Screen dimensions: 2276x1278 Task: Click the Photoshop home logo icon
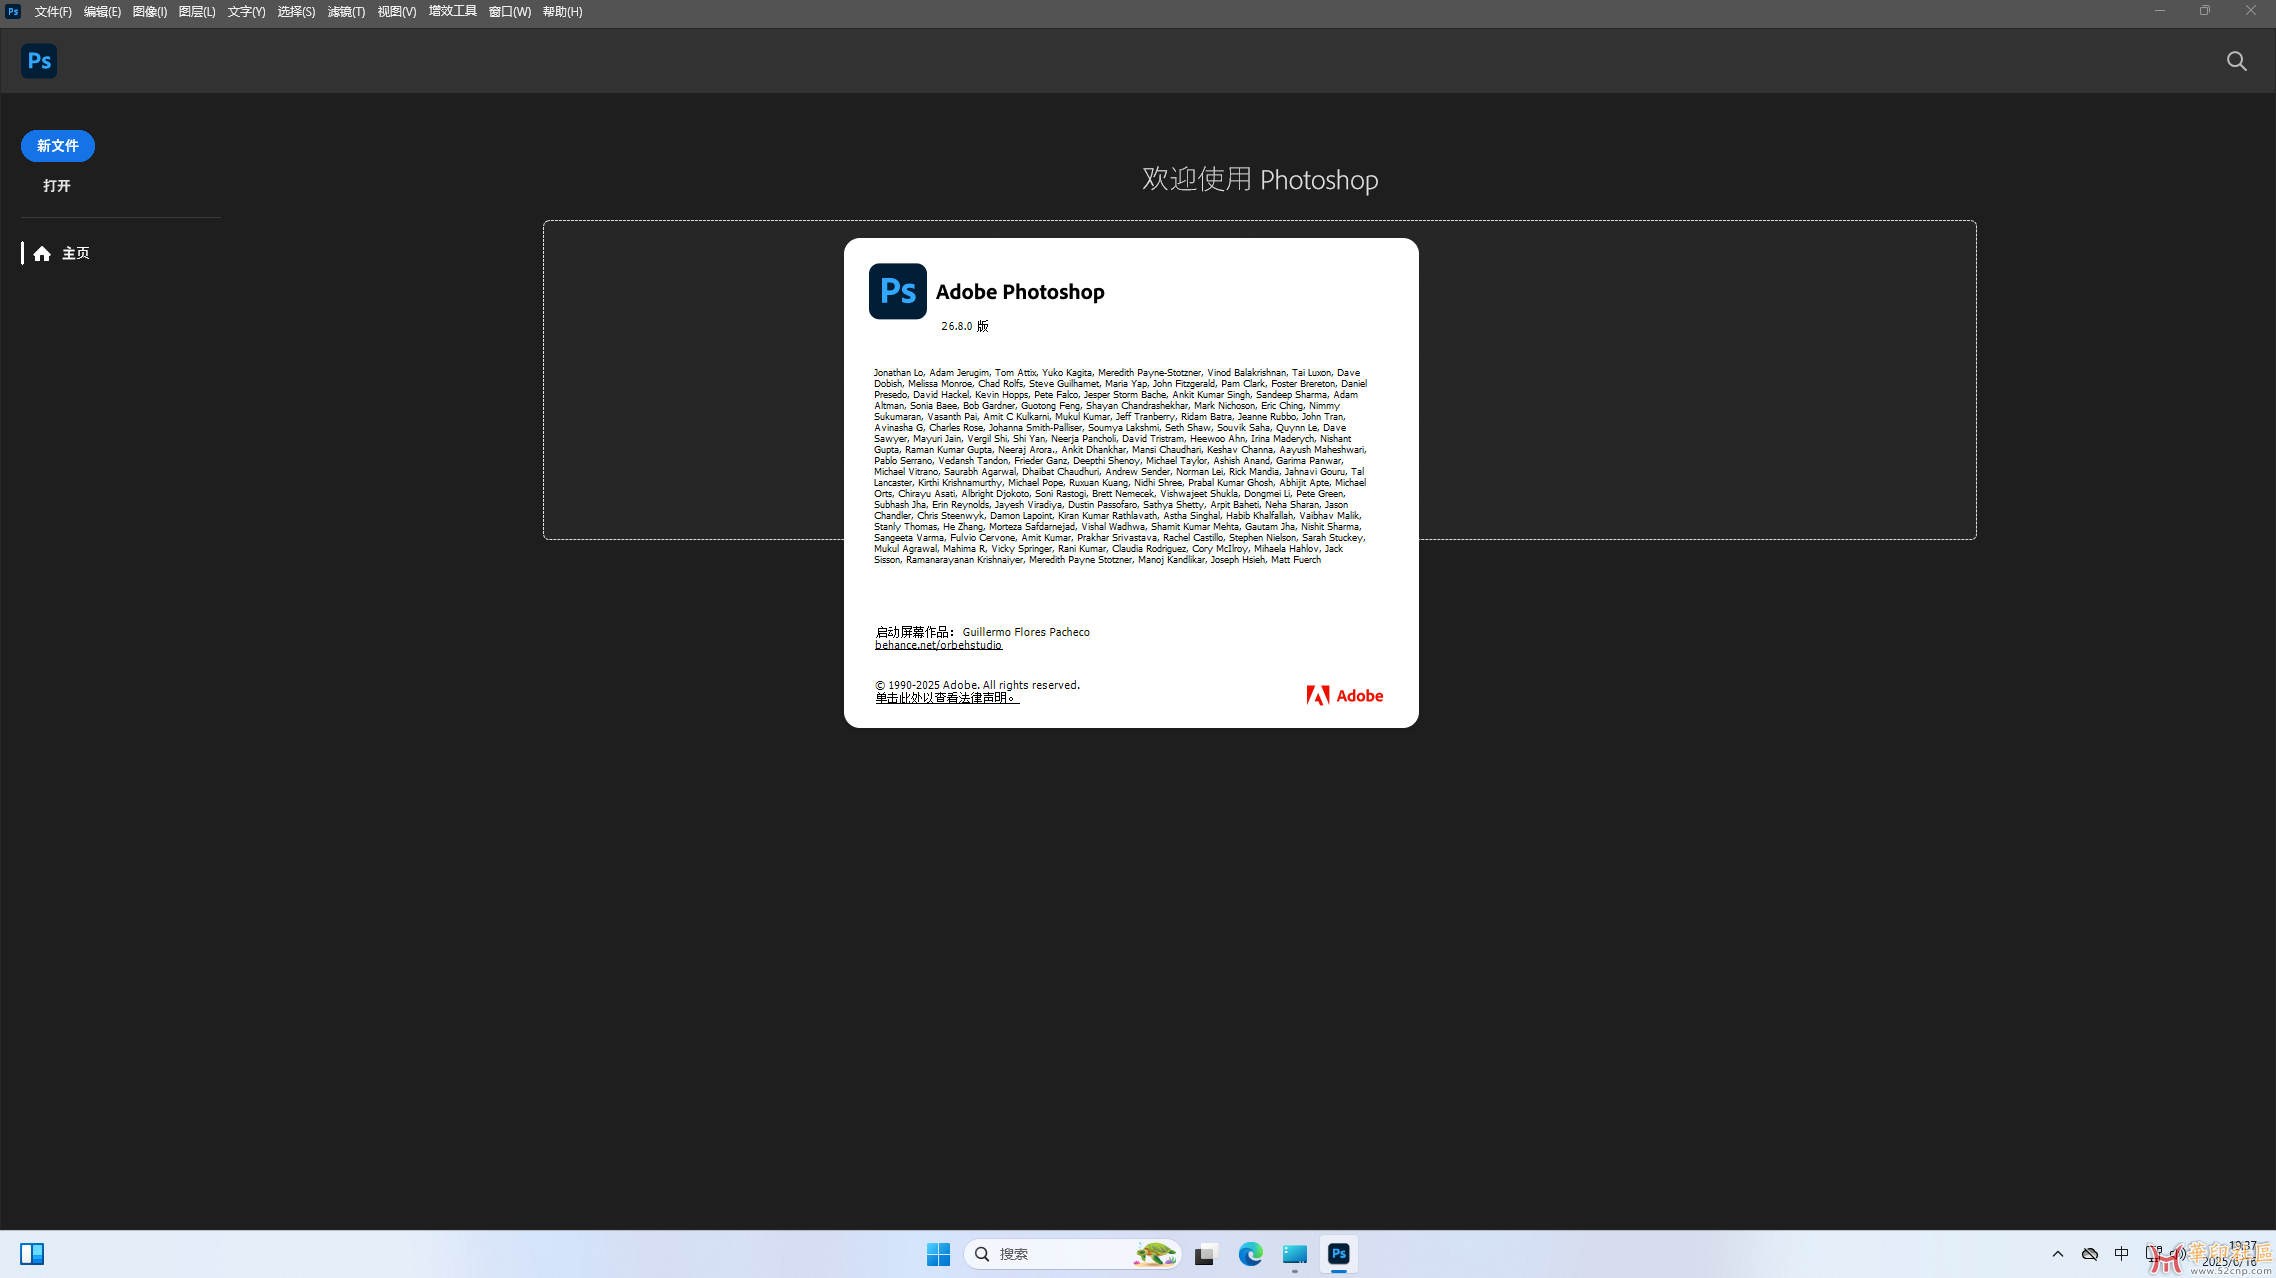click(x=39, y=61)
